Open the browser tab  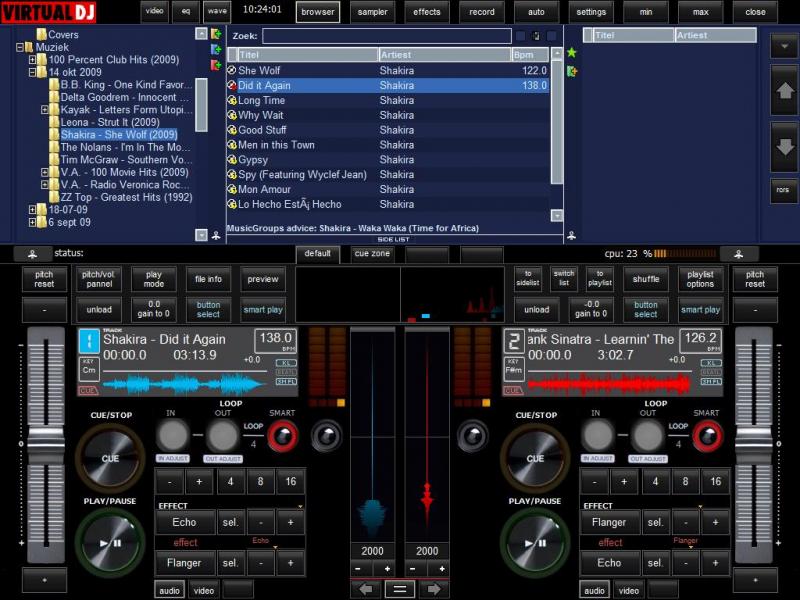pos(318,12)
